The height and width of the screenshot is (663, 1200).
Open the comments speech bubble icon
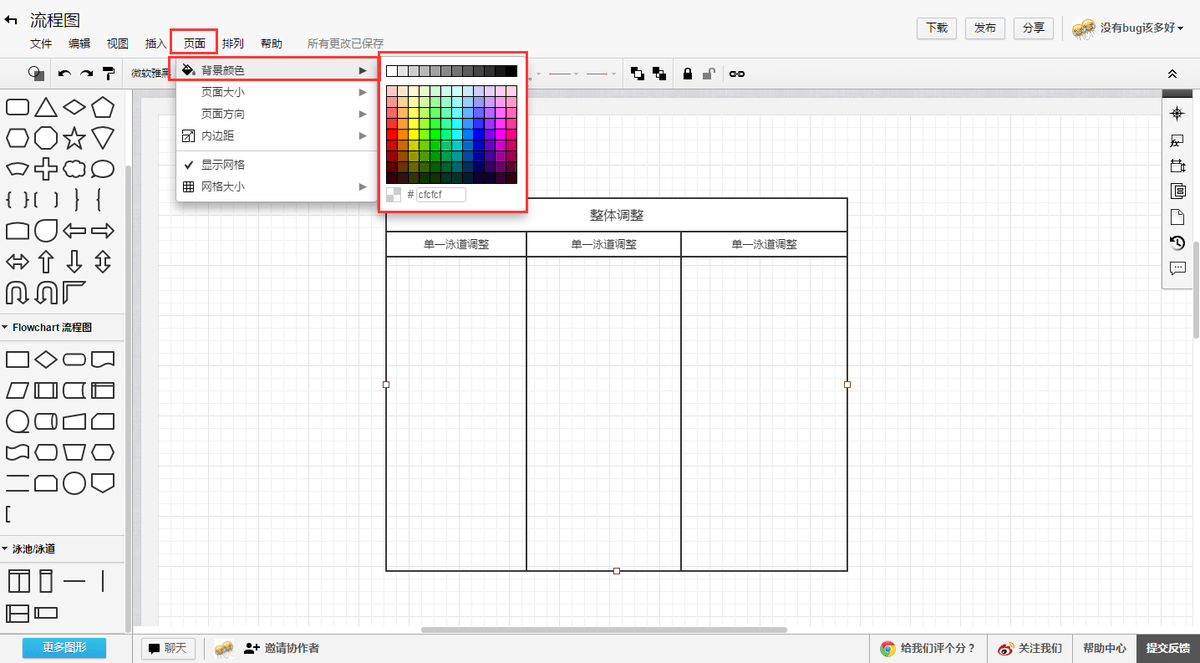coord(1177,268)
